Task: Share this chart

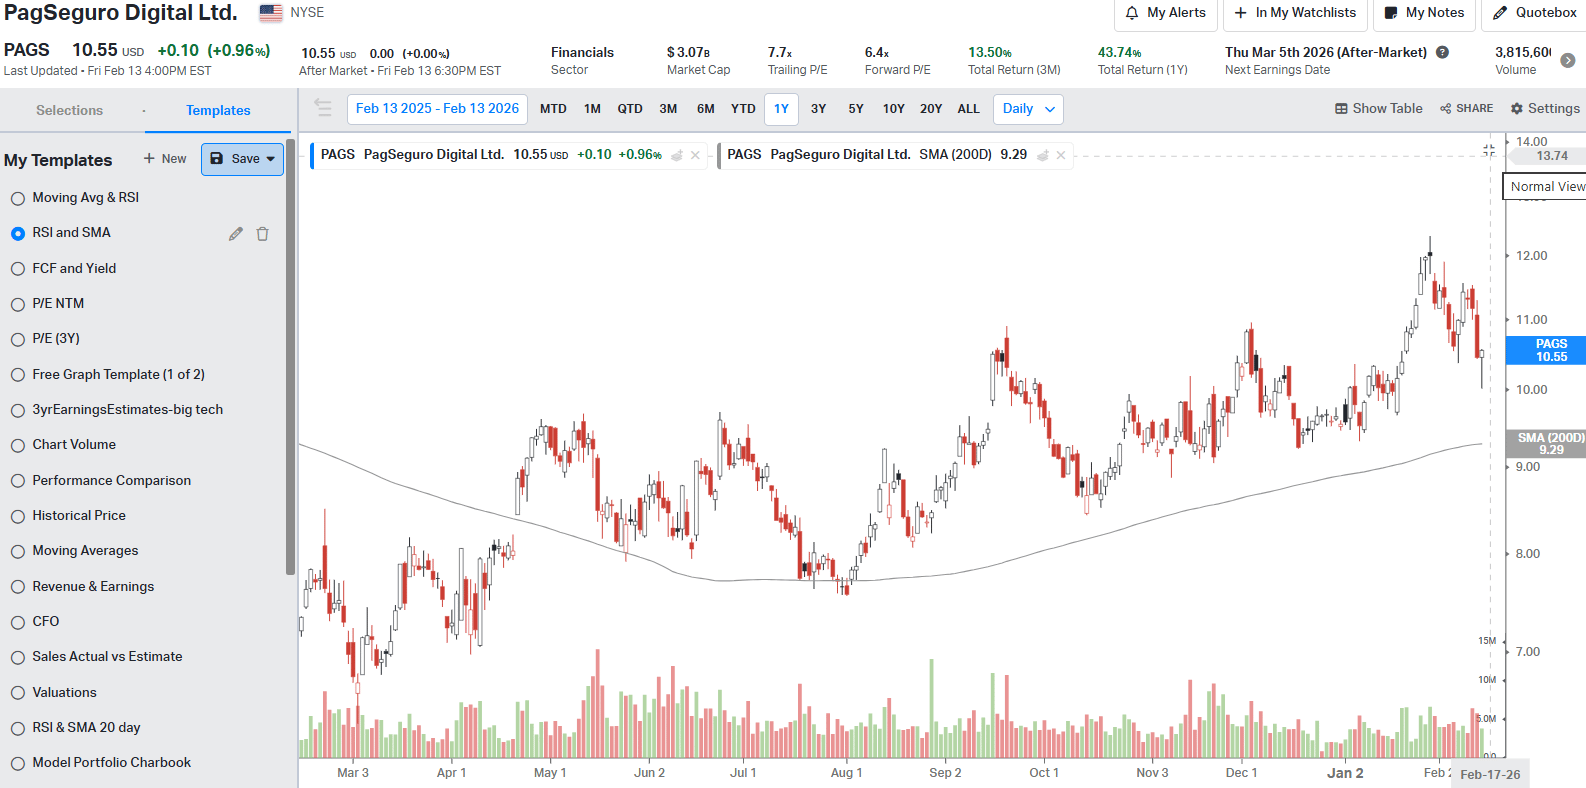Action: [1466, 108]
